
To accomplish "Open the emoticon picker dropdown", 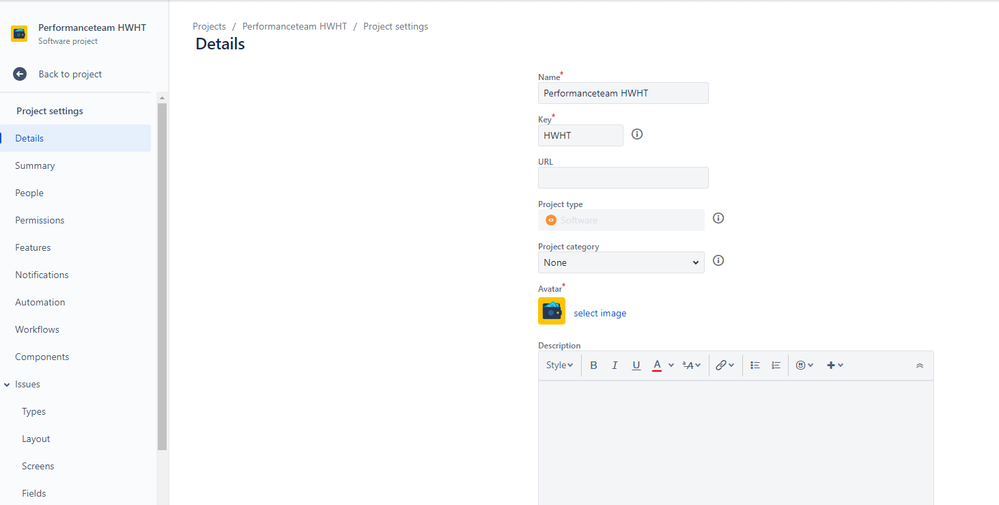I will pyautogui.click(x=805, y=366).
